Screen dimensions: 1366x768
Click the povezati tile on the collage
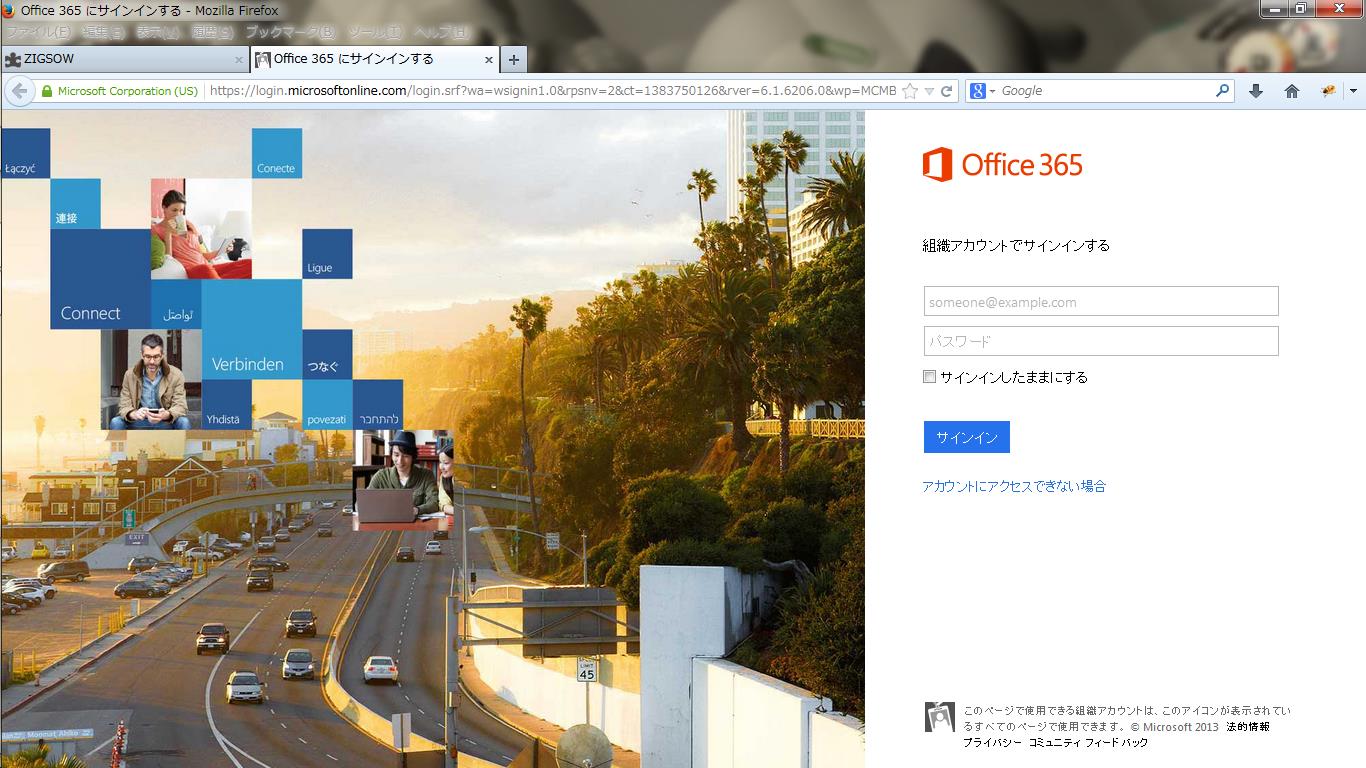point(327,405)
